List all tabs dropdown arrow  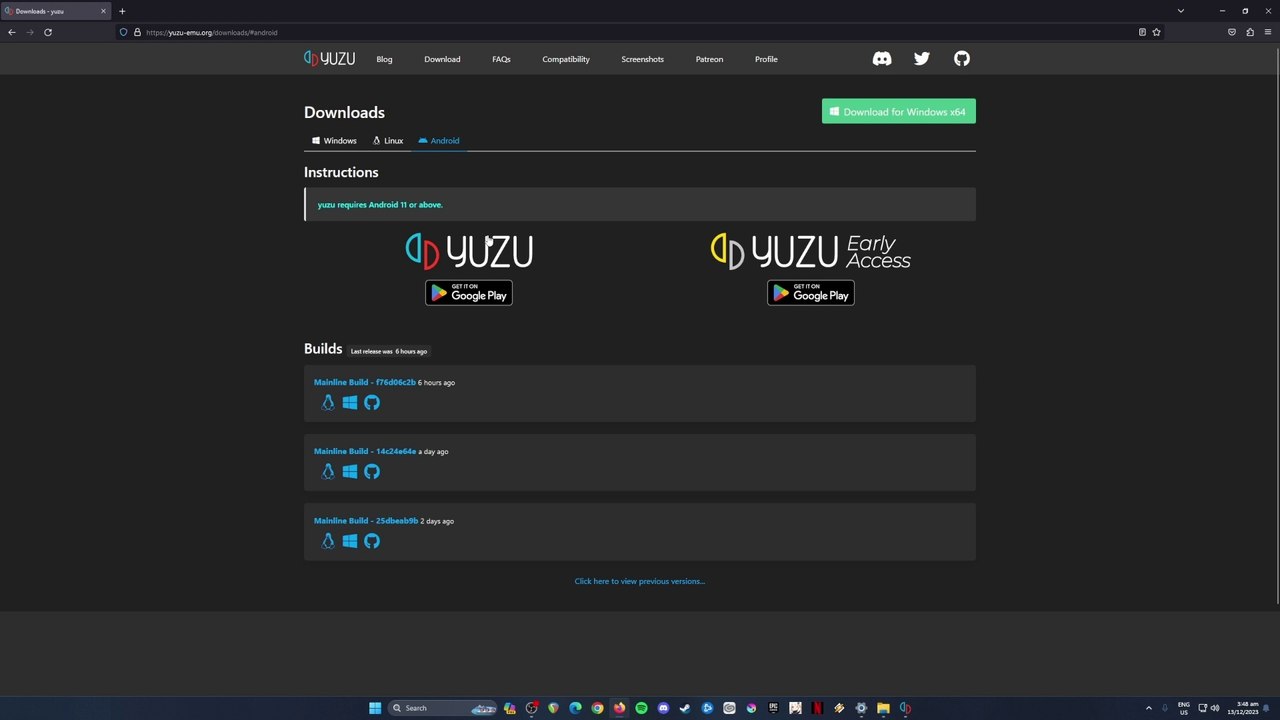[x=1181, y=11]
